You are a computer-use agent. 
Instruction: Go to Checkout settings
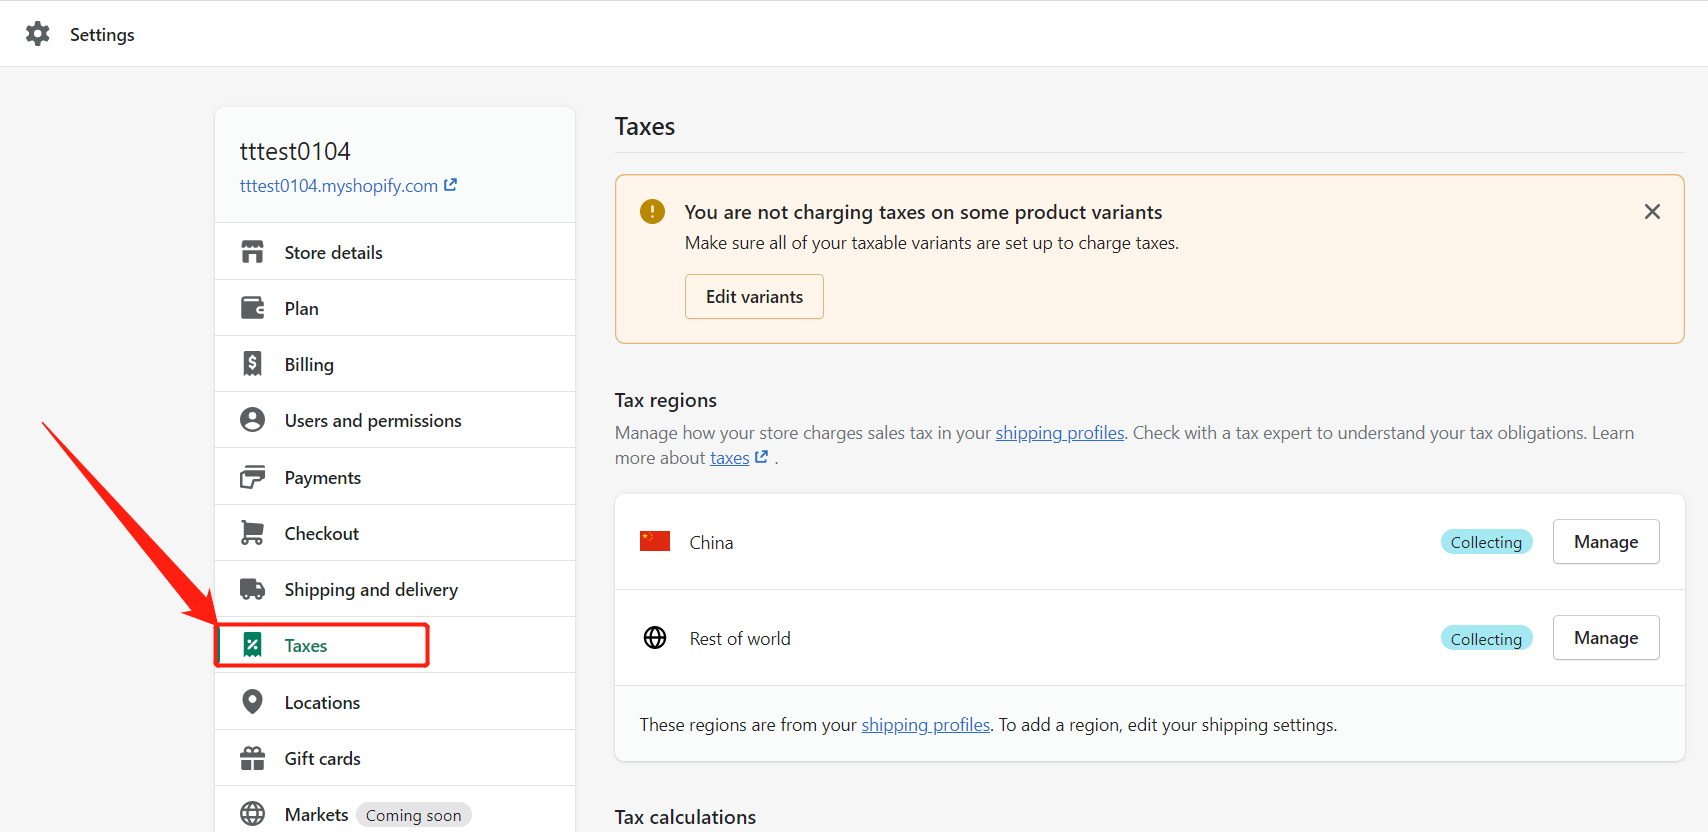pyautogui.click(x=395, y=533)
